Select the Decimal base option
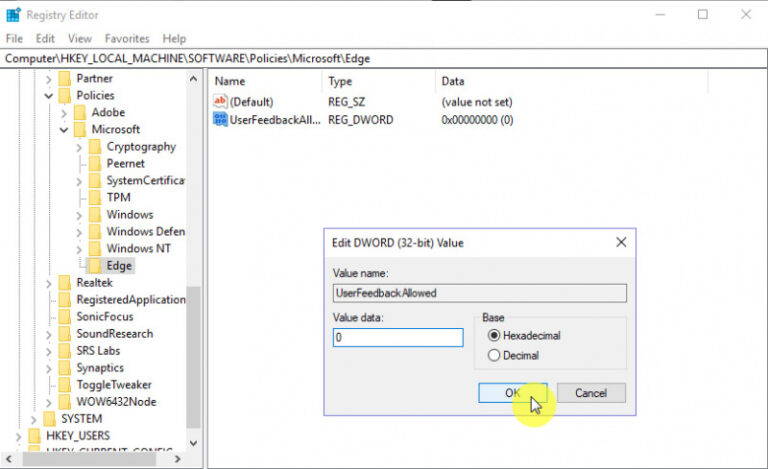This screenshot has width=768, height=469. [x=493, y=355]
